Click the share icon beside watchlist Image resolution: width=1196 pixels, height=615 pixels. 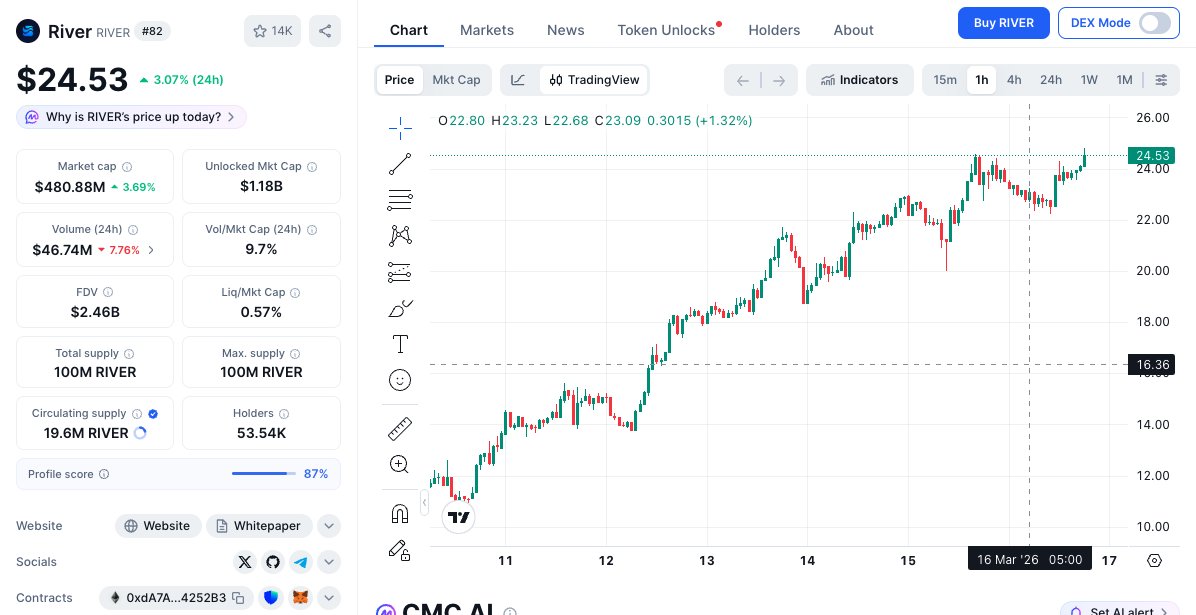point(325,31)
